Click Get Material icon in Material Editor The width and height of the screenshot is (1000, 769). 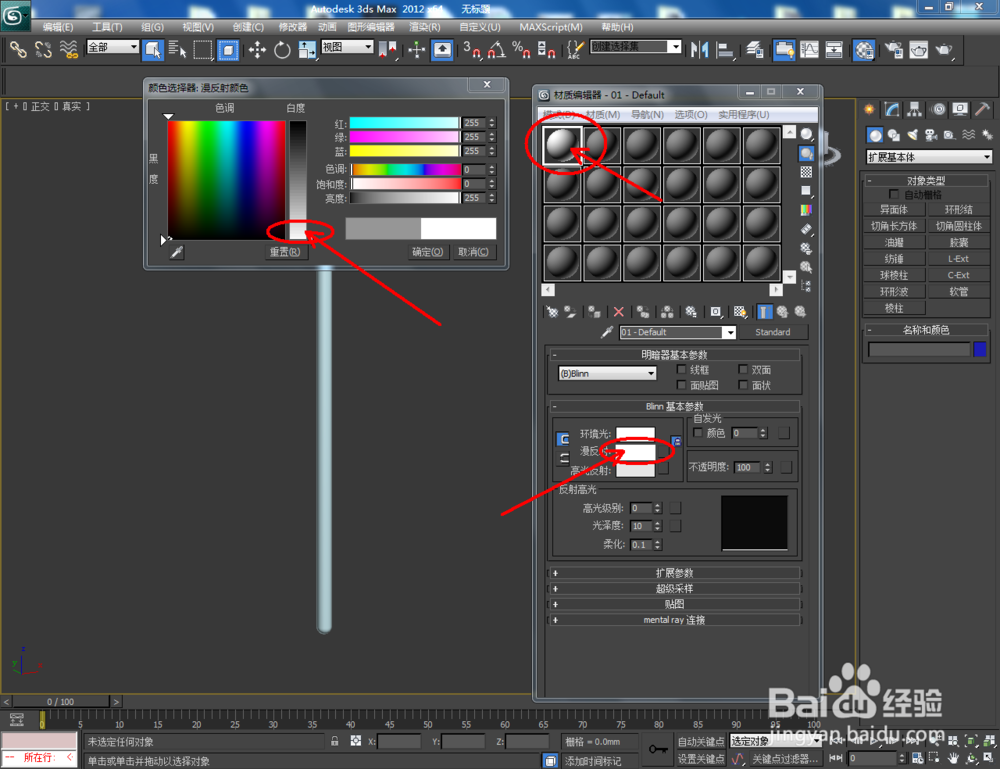(x=552, y=312)
